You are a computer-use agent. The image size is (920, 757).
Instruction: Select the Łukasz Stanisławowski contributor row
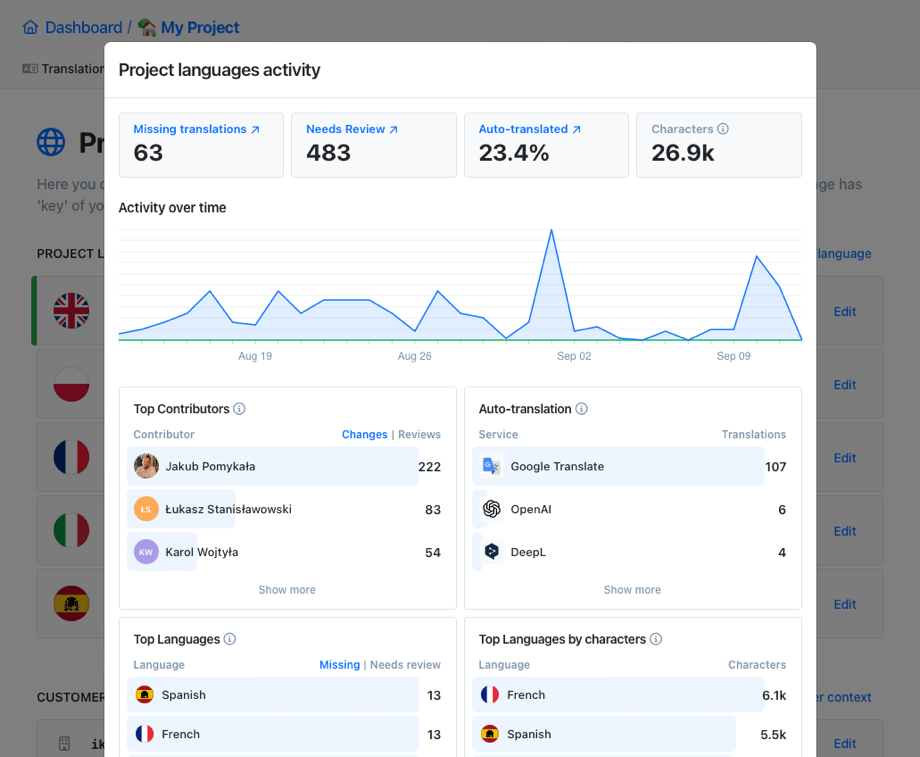click(x=287, y=509)
